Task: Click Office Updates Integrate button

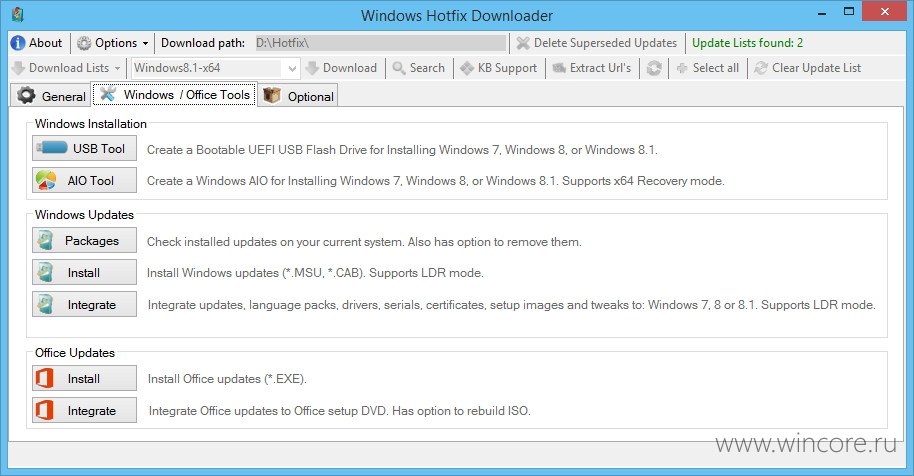Action: (x=85, y=411)
